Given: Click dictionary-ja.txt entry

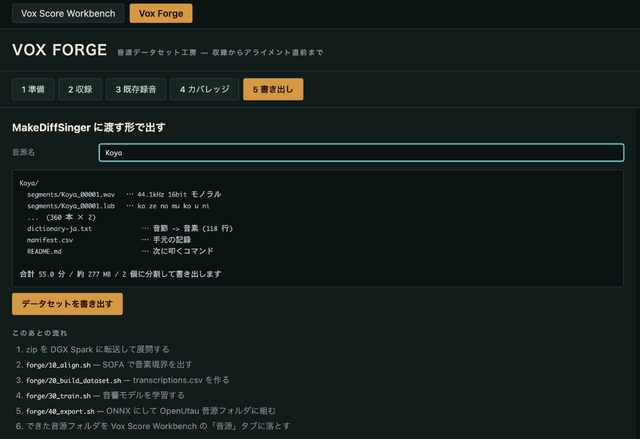Looking at the screenshot, I should pyautogui.click(x=60, y=229).
